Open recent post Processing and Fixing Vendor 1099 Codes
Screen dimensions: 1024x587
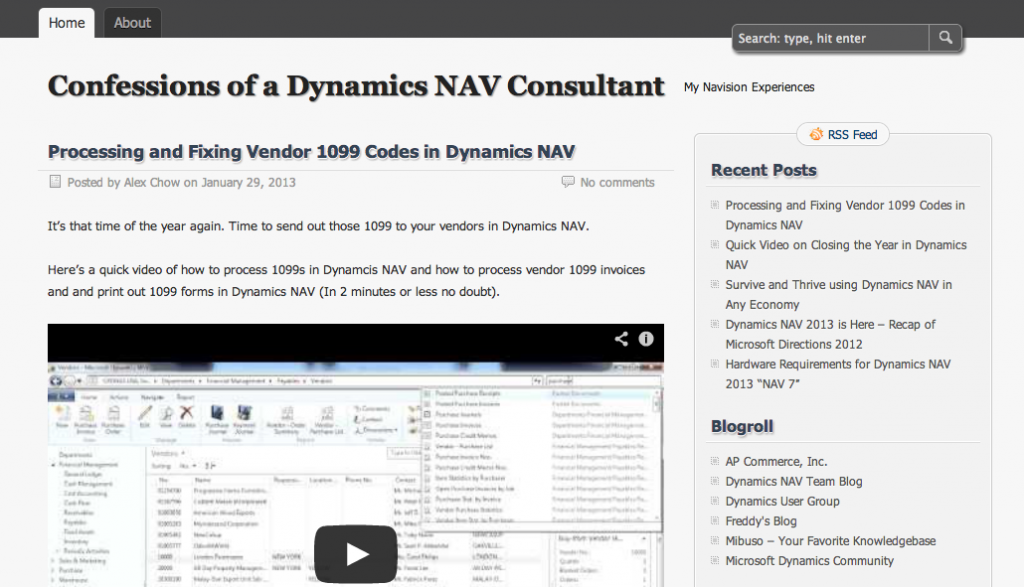click(x=844, y=215)
